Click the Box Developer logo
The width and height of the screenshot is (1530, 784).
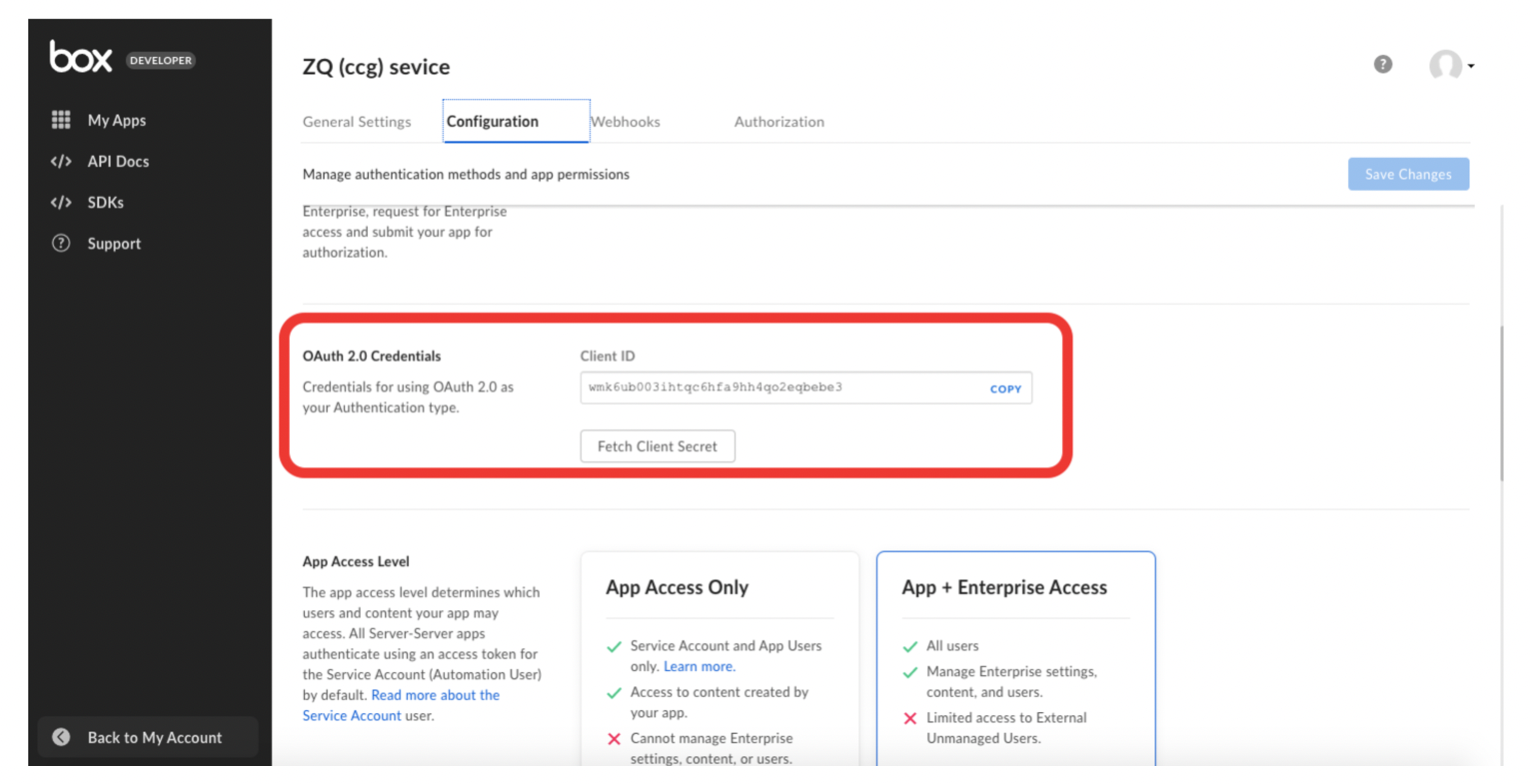(x=121, y=58)
